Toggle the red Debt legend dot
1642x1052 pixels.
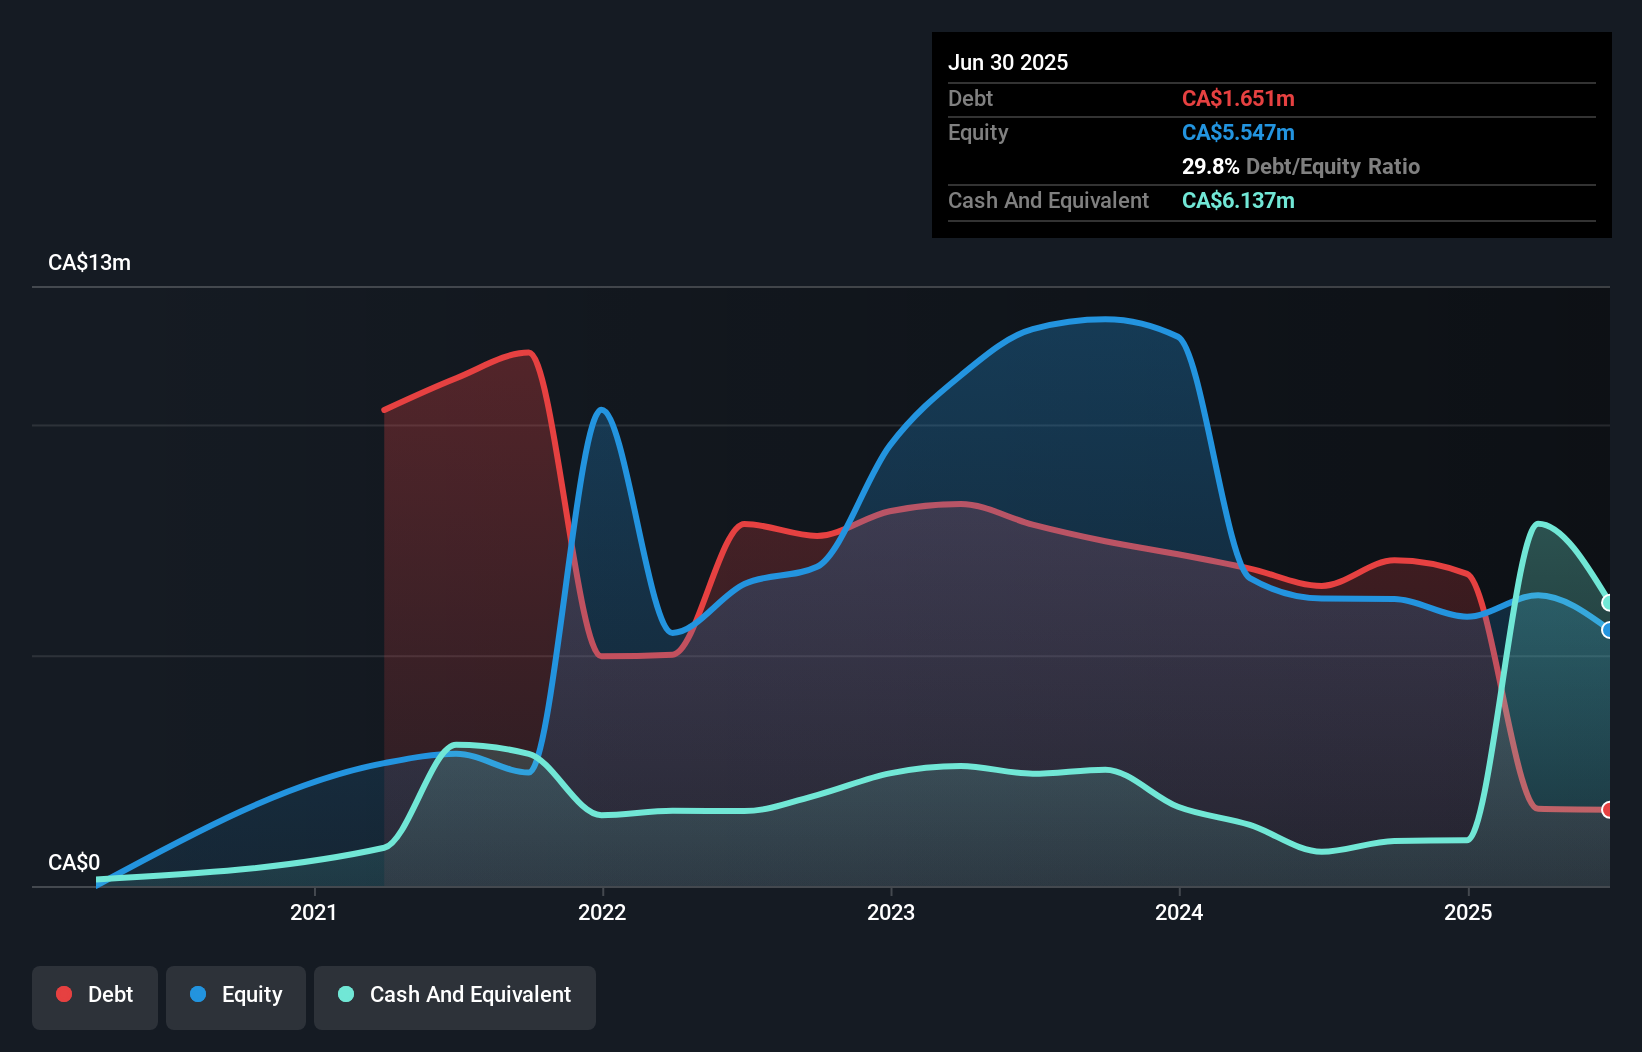[63, 994]
